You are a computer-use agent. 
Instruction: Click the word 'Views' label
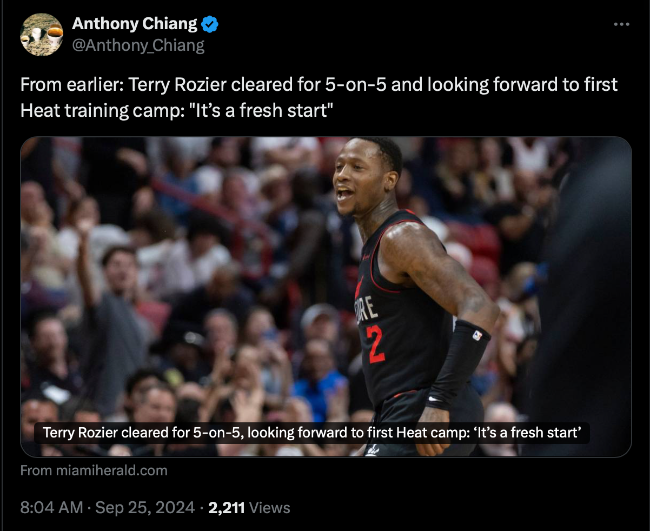coord(270,508)
